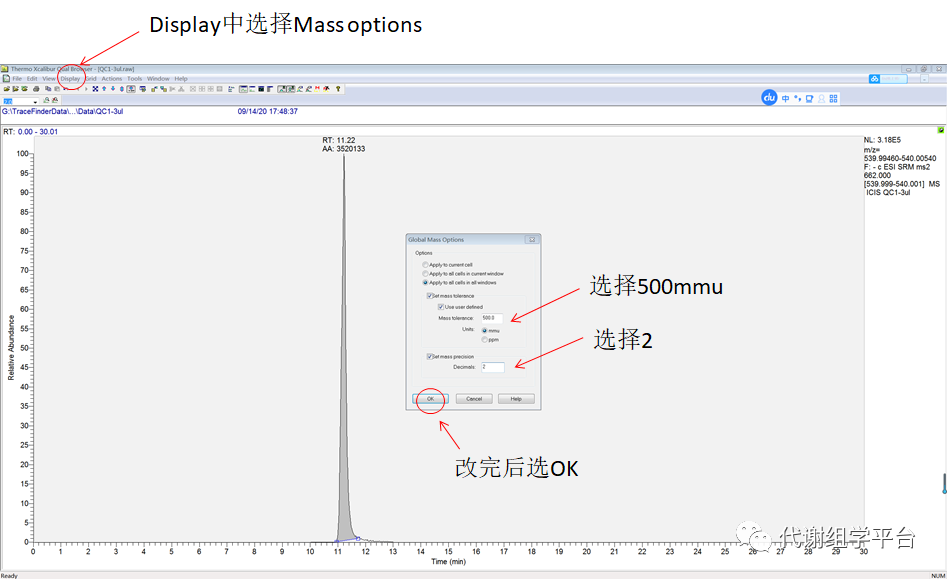The height and width of the screenshot is (579, 947).
Task: Open the Help menu
Action: (181, 78)
